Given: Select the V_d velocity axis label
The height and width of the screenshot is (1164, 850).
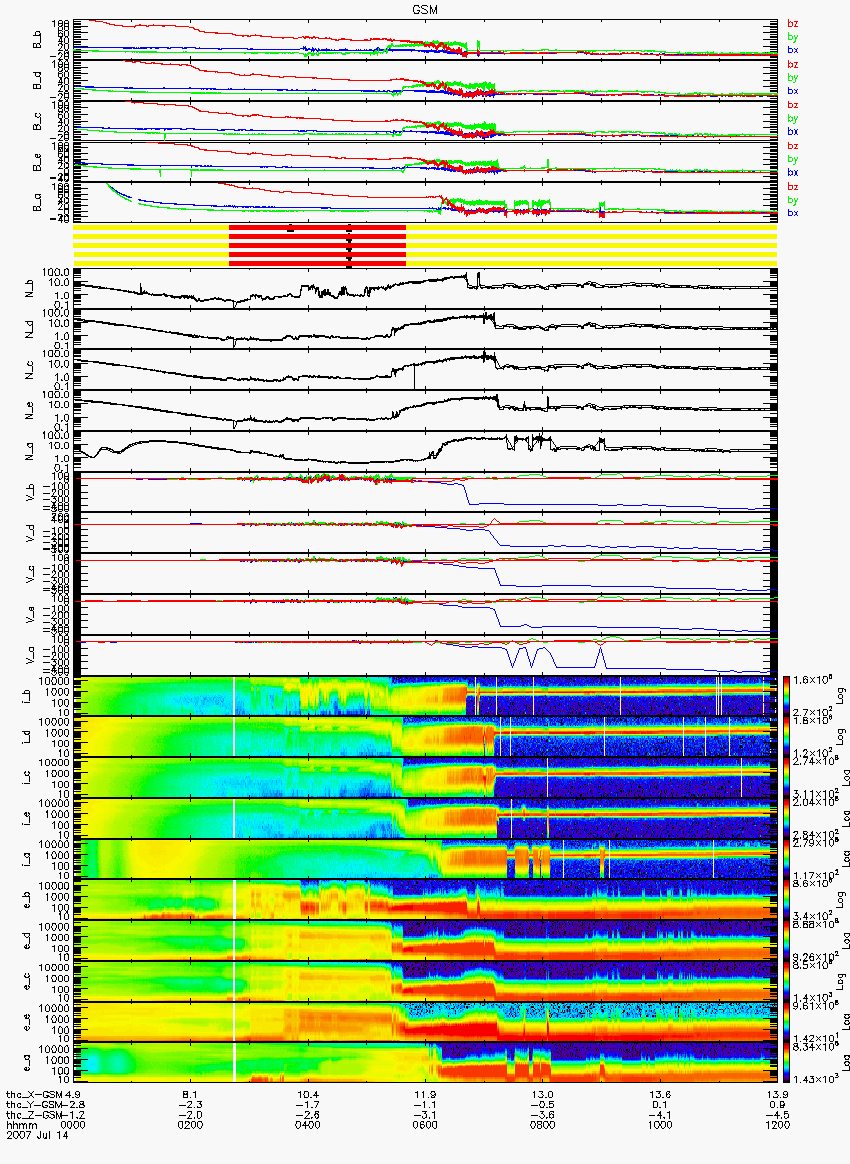Looking at the screenshot, I should 30,533.
